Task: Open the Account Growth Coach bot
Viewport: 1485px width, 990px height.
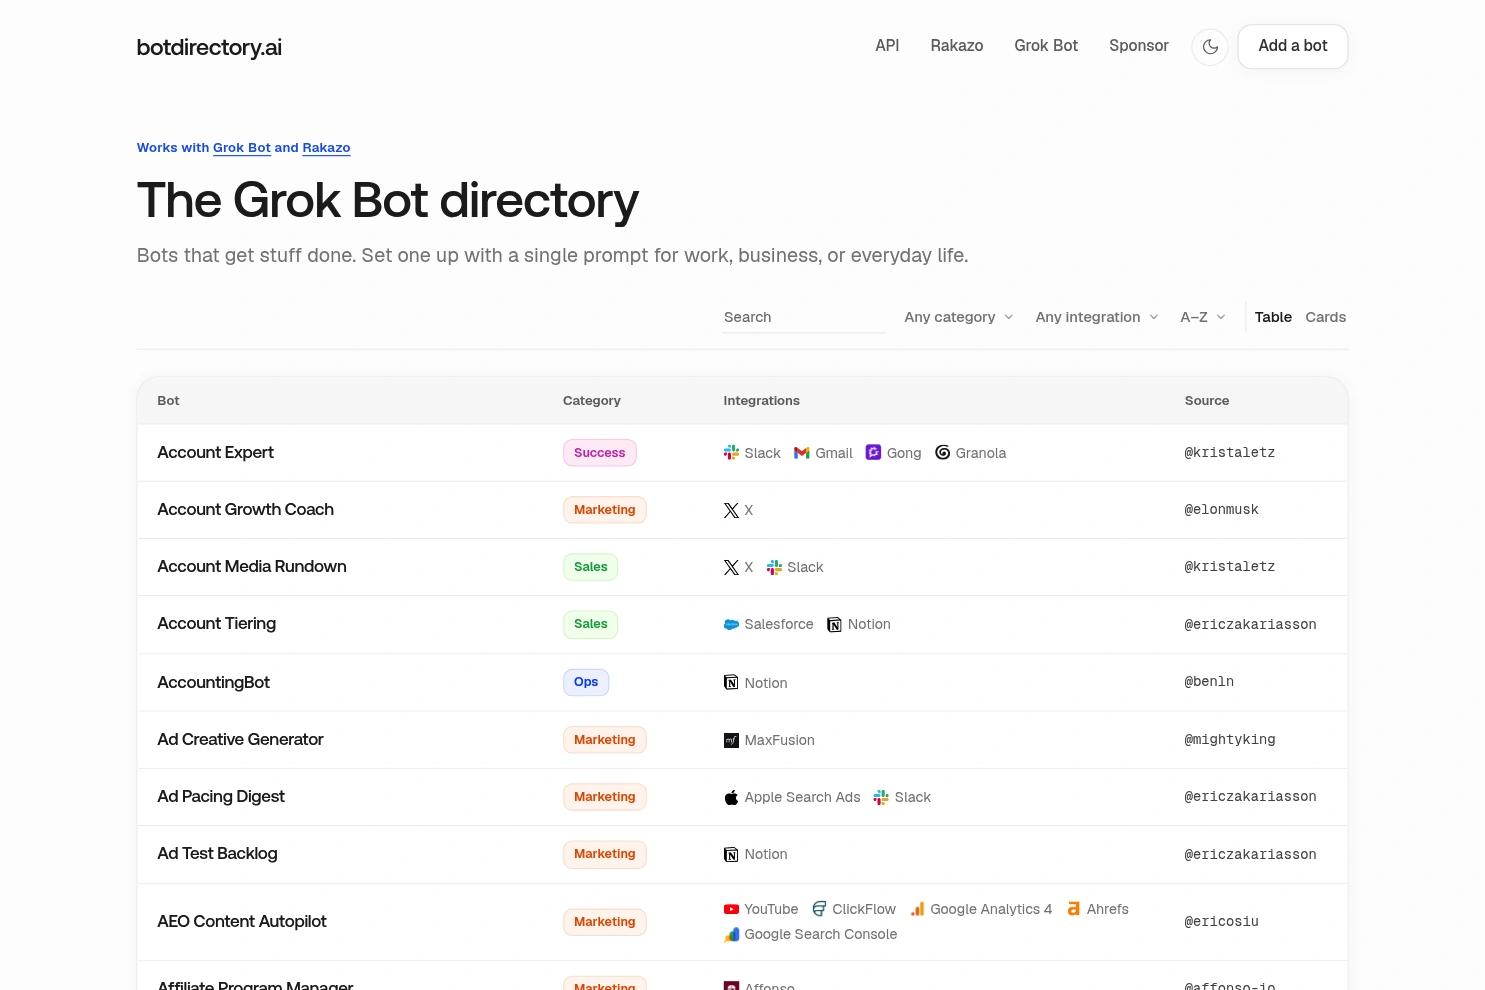Action: (245, 509)
